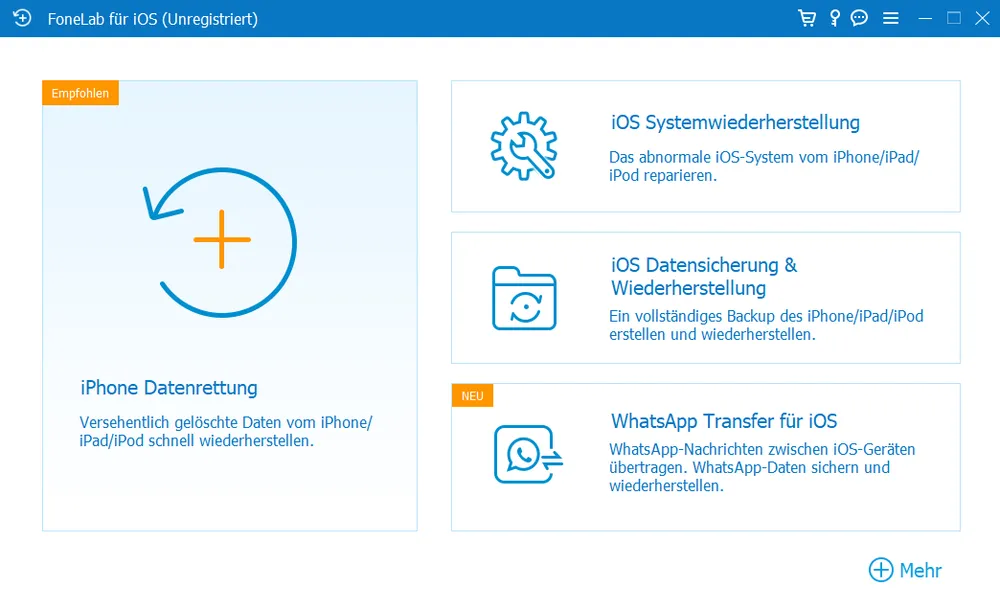Screen dimensions: 1000x605
Task: Open the feedback chat bubble icon
Action: 859,18
